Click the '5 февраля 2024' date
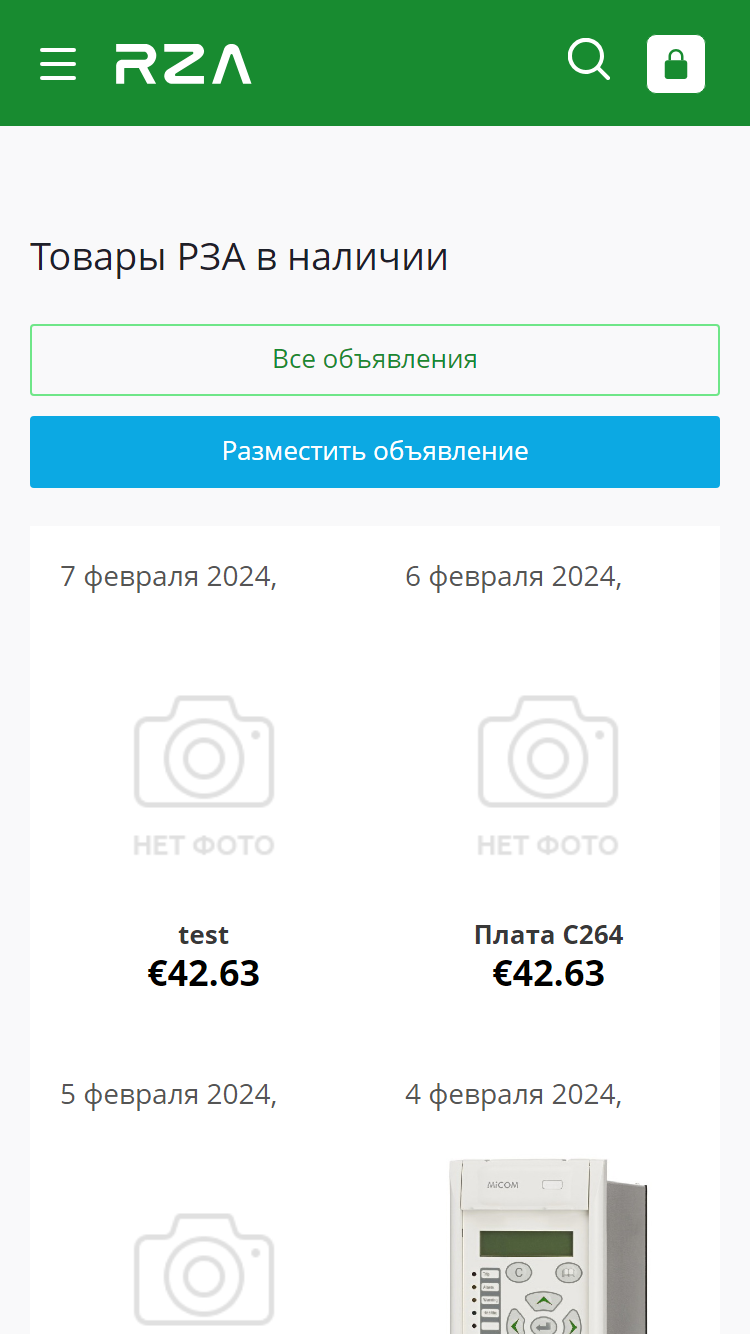 [166, 1095]
